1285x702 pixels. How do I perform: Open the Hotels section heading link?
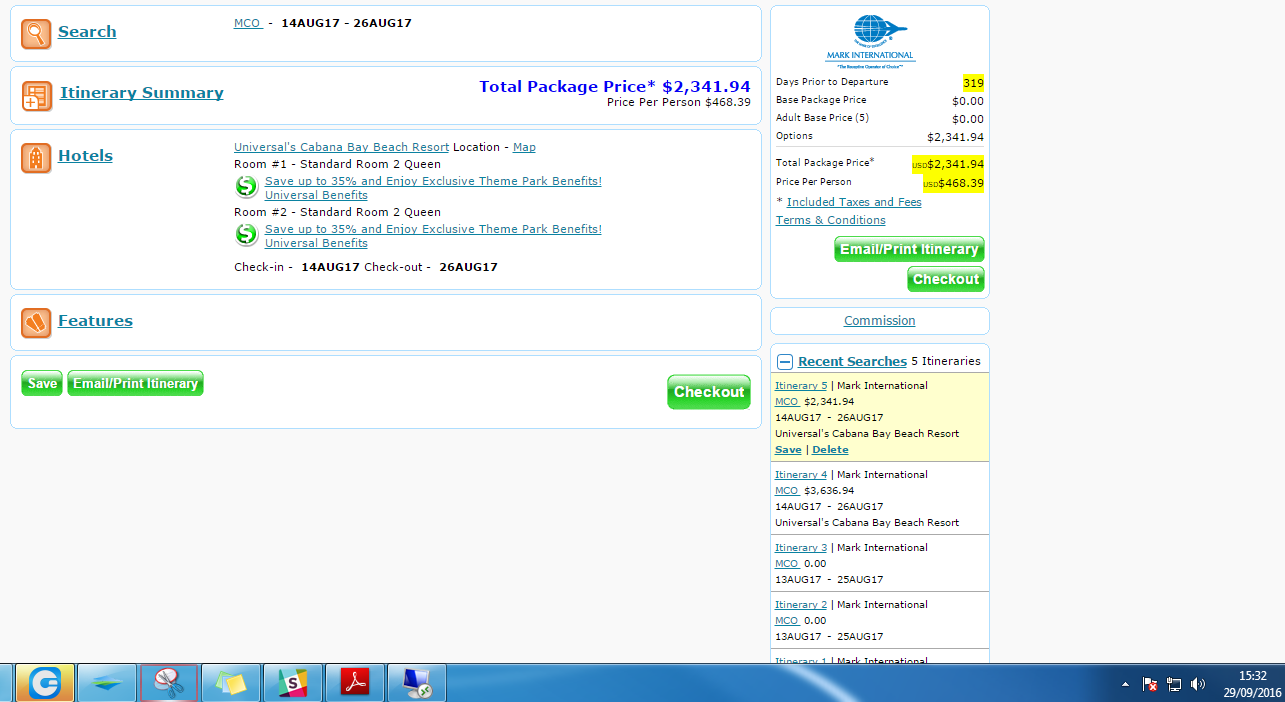85,156
